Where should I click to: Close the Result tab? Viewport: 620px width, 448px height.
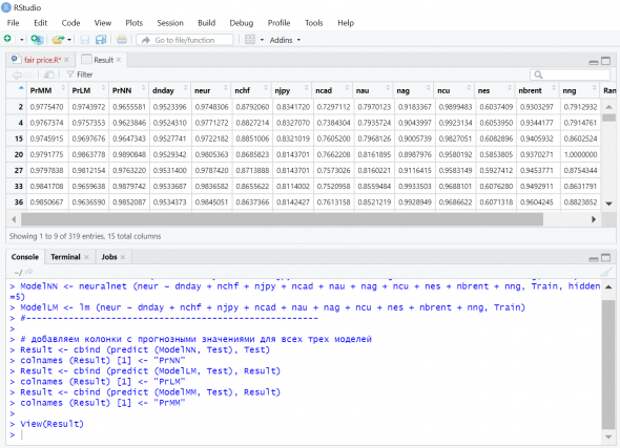[119, 60]
